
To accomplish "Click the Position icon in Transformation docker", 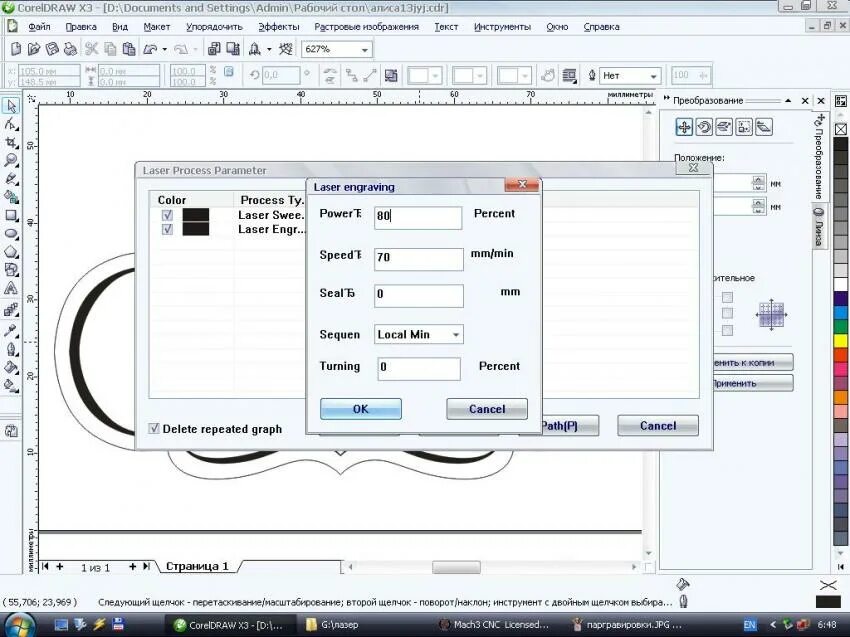I will (684, 127).
